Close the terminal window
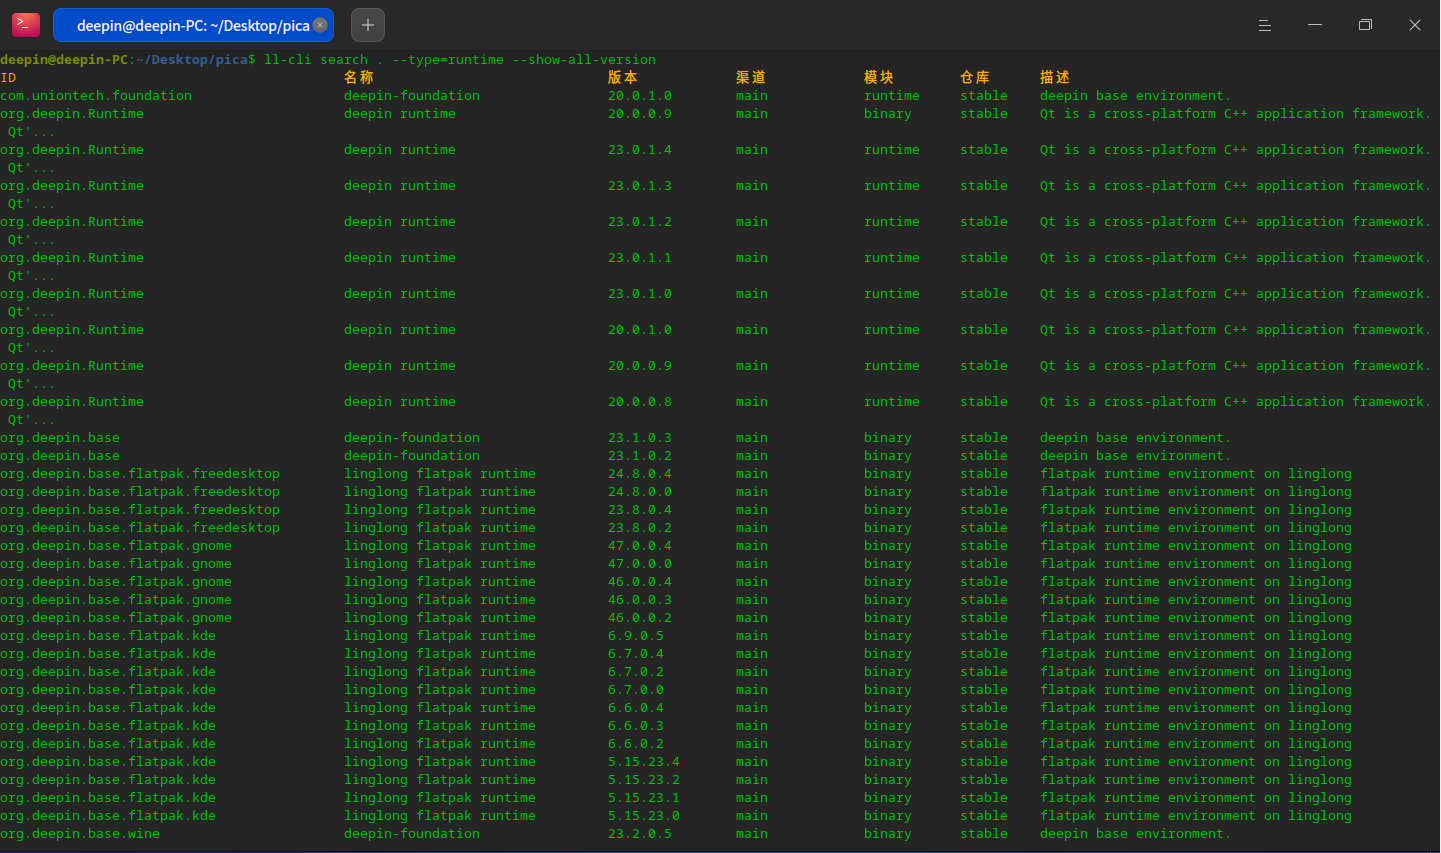The height and width of the screenshot is (853, 1441). tap(1415, 25)
